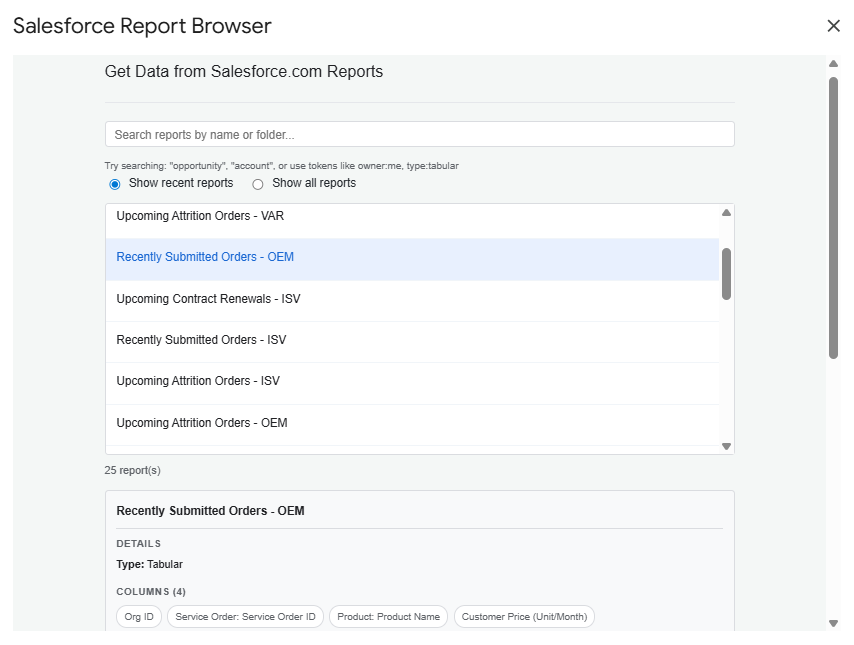
Task: Deselect Recently Submitted Orders - OEM report
Action: point(205,257)
